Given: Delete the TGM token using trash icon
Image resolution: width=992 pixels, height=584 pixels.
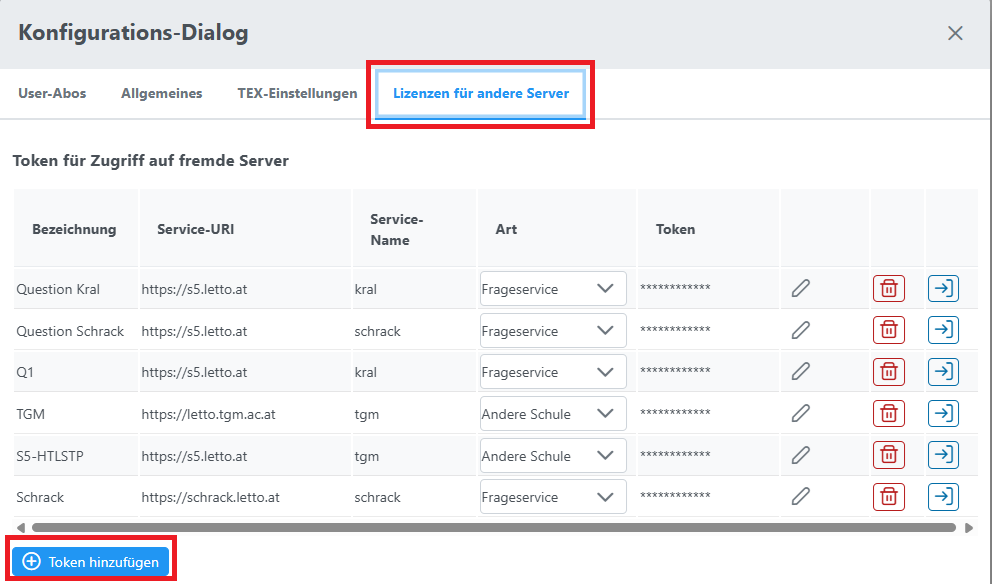Looking at the screenshot, I should 888,413.
